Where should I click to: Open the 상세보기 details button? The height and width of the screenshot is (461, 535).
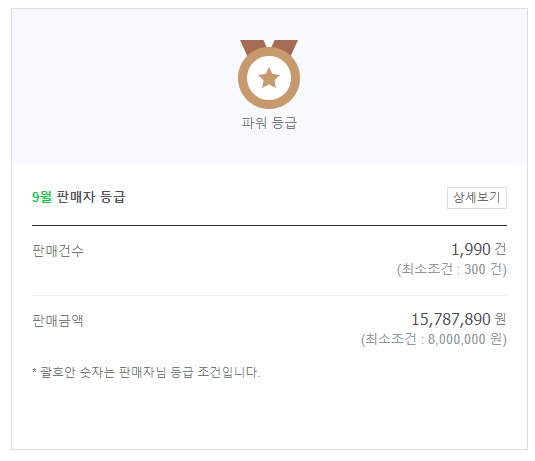coord(477,198)
